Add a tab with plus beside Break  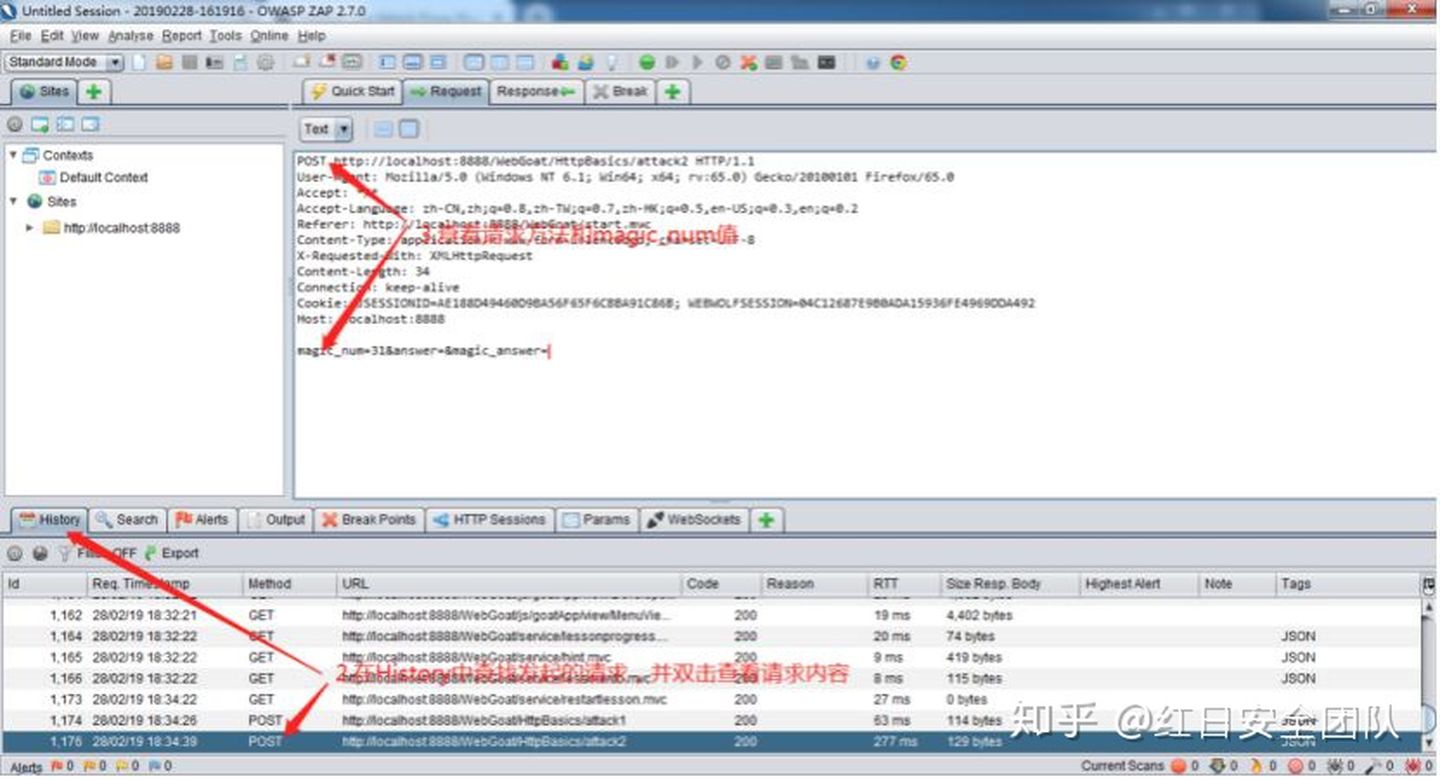pyautogui.click(x=672, y=91)
